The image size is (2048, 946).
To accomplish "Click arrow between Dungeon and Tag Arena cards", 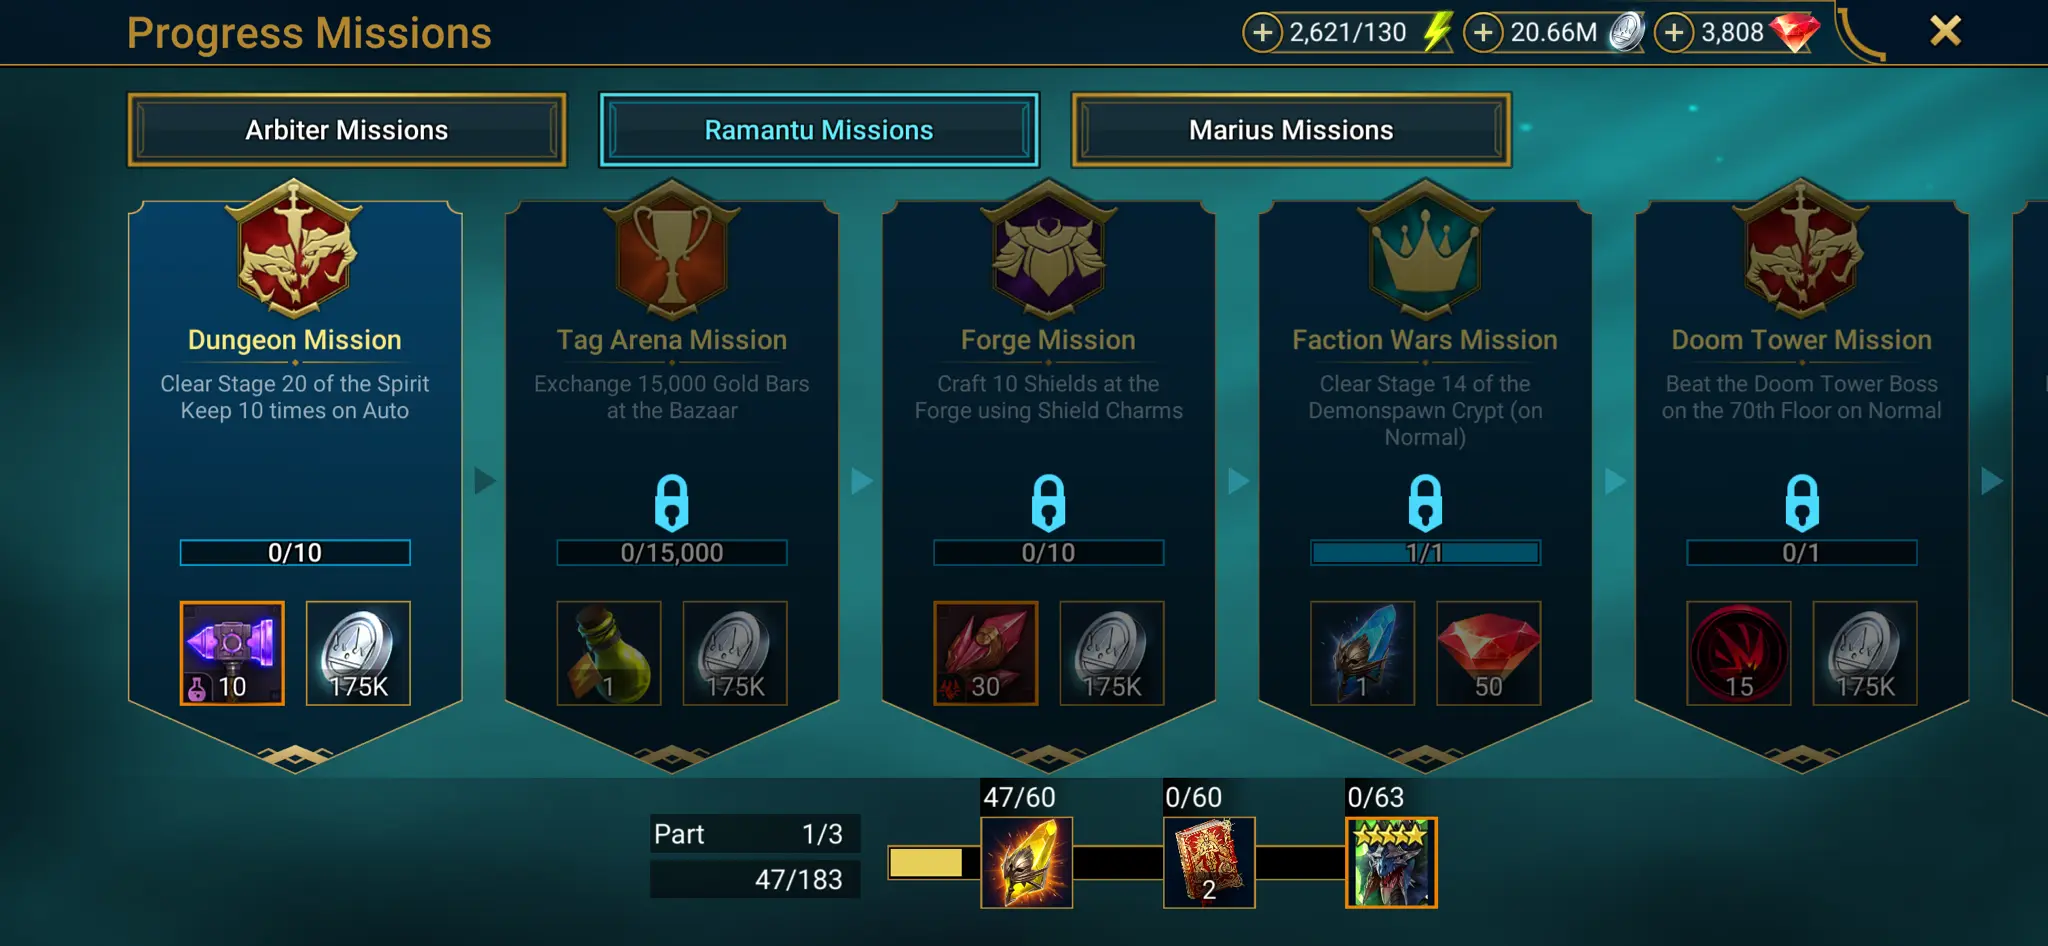I will point(485,481).
